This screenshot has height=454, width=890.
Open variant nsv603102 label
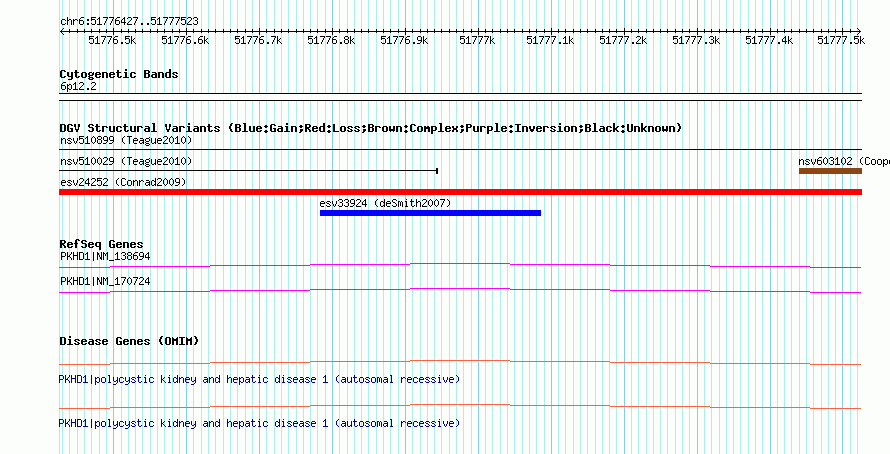coord(843,162)
